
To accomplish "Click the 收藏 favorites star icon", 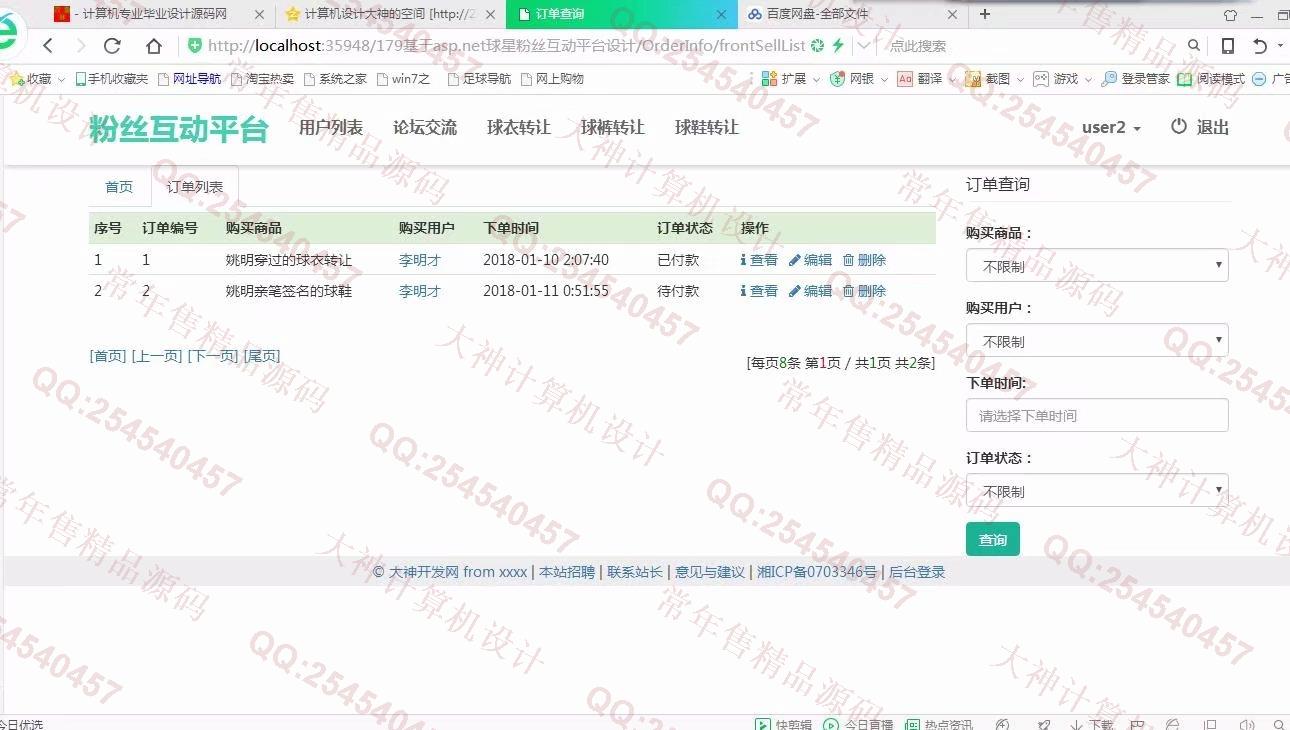I will click(x=16, y=79).
